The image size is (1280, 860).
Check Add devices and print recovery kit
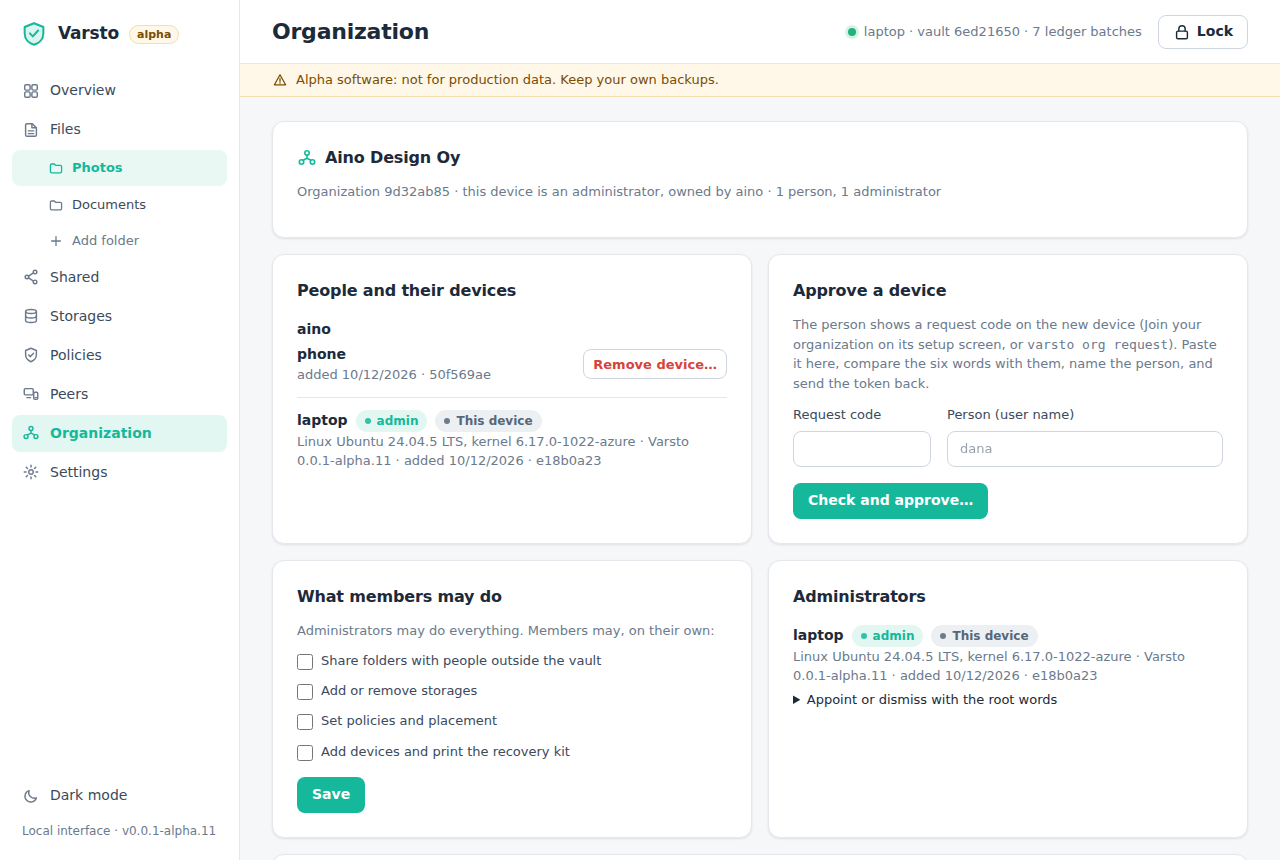click(305, 753)
